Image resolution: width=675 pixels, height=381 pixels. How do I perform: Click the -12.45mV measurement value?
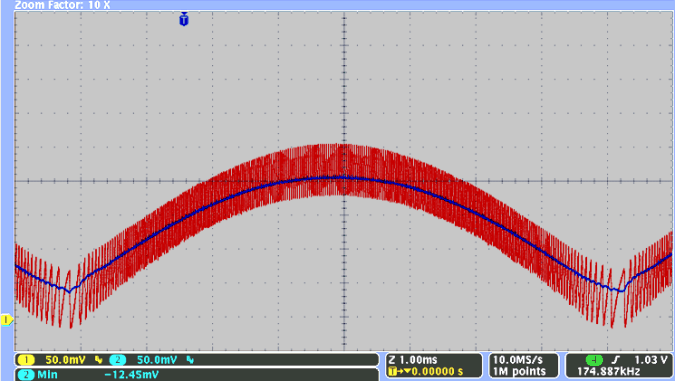132,375
